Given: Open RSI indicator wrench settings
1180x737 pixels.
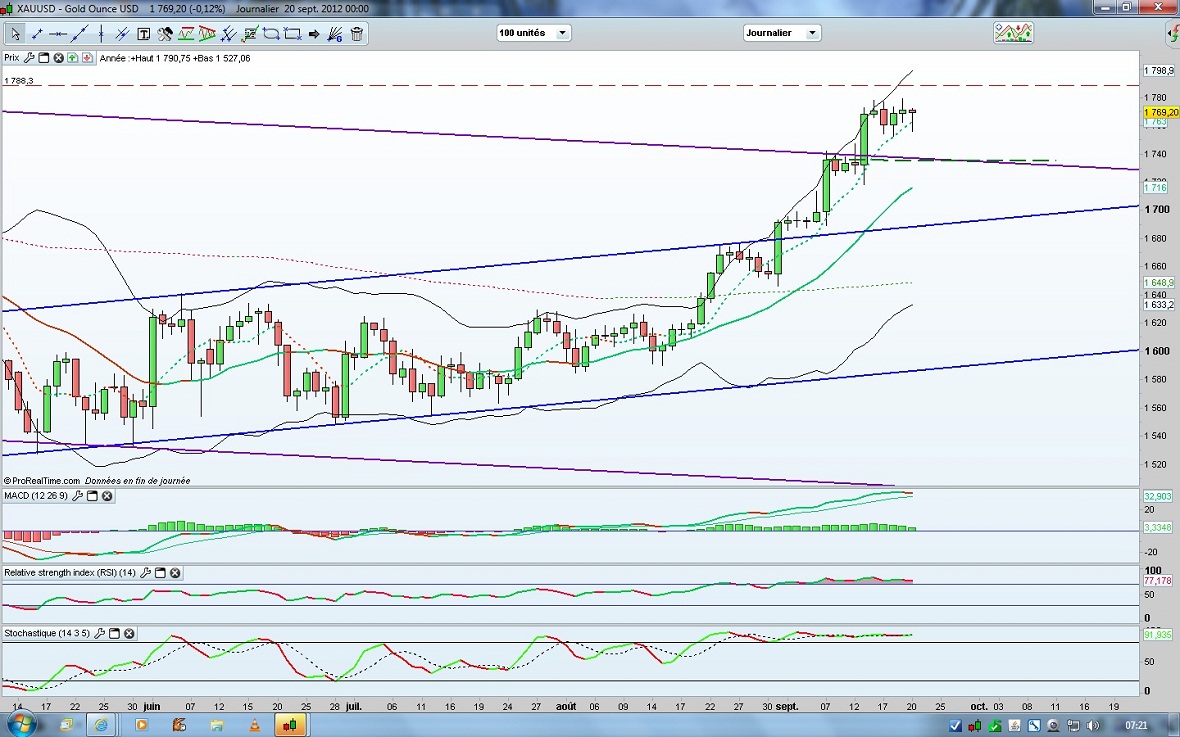Looking at the screenshot, I should (145, 573).
